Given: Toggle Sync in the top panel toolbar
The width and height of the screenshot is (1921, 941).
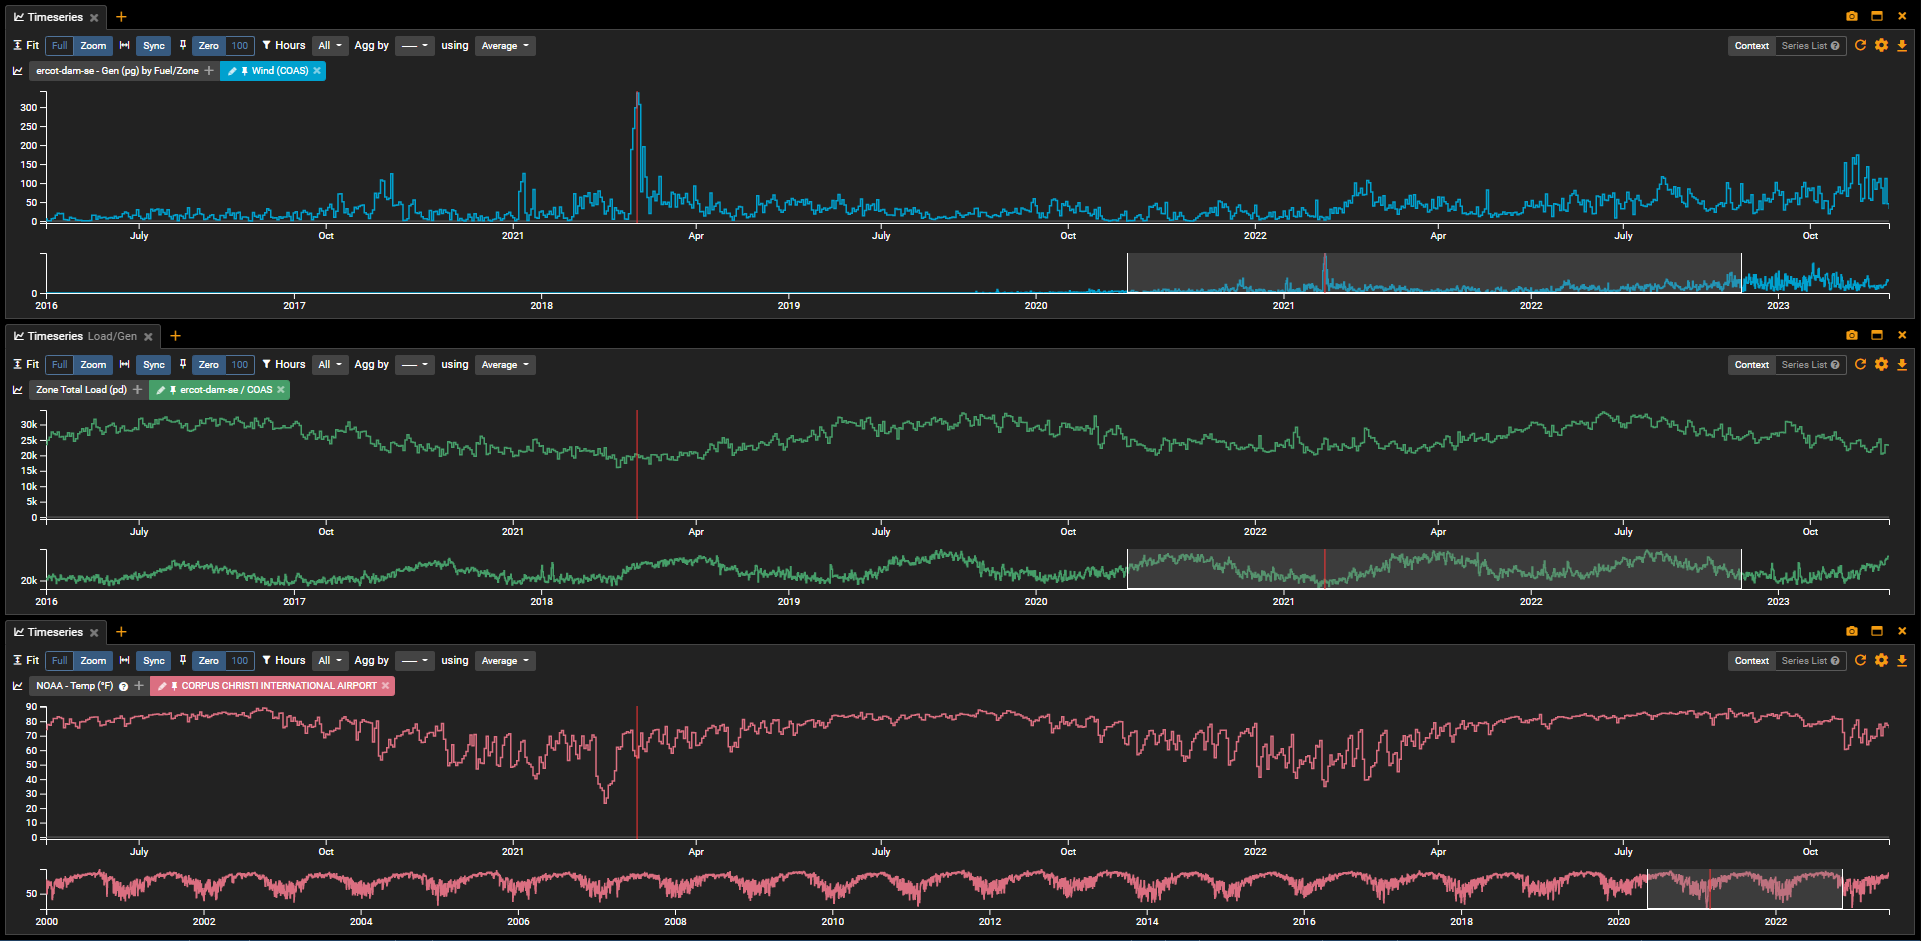Looking at the screenshot, I should (153, 45).
